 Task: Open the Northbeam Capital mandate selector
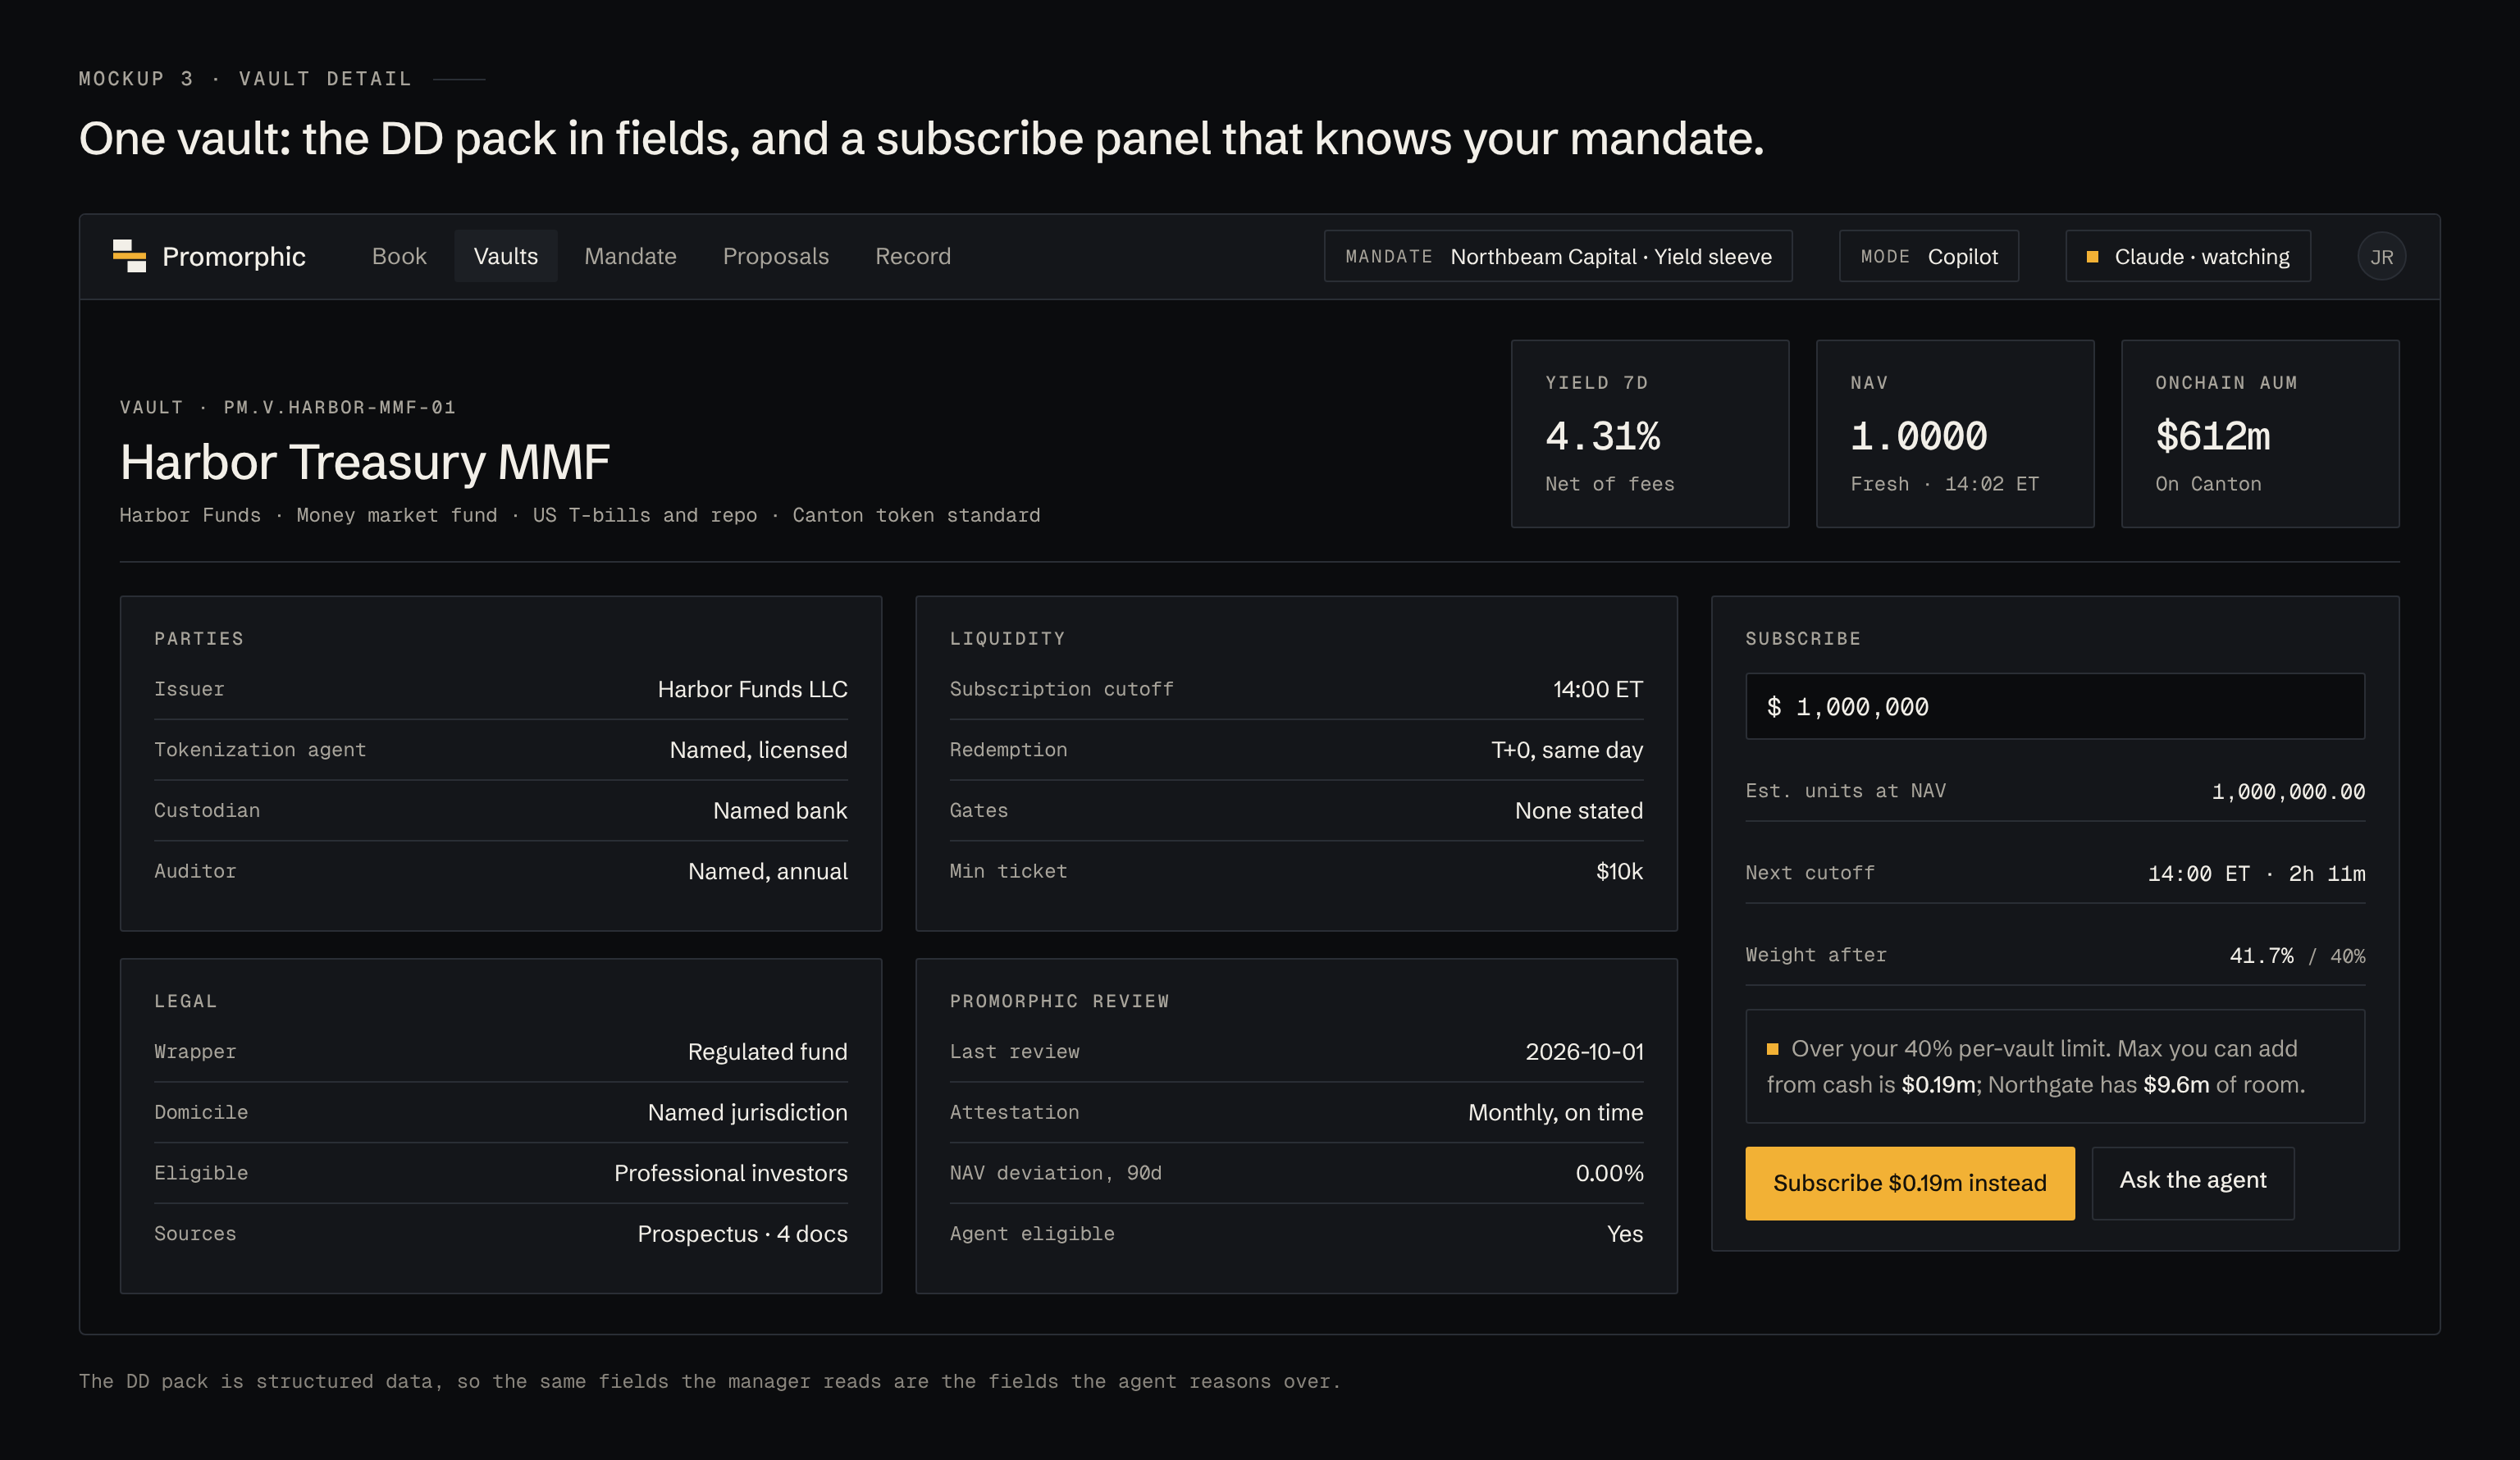point(1558,256)
